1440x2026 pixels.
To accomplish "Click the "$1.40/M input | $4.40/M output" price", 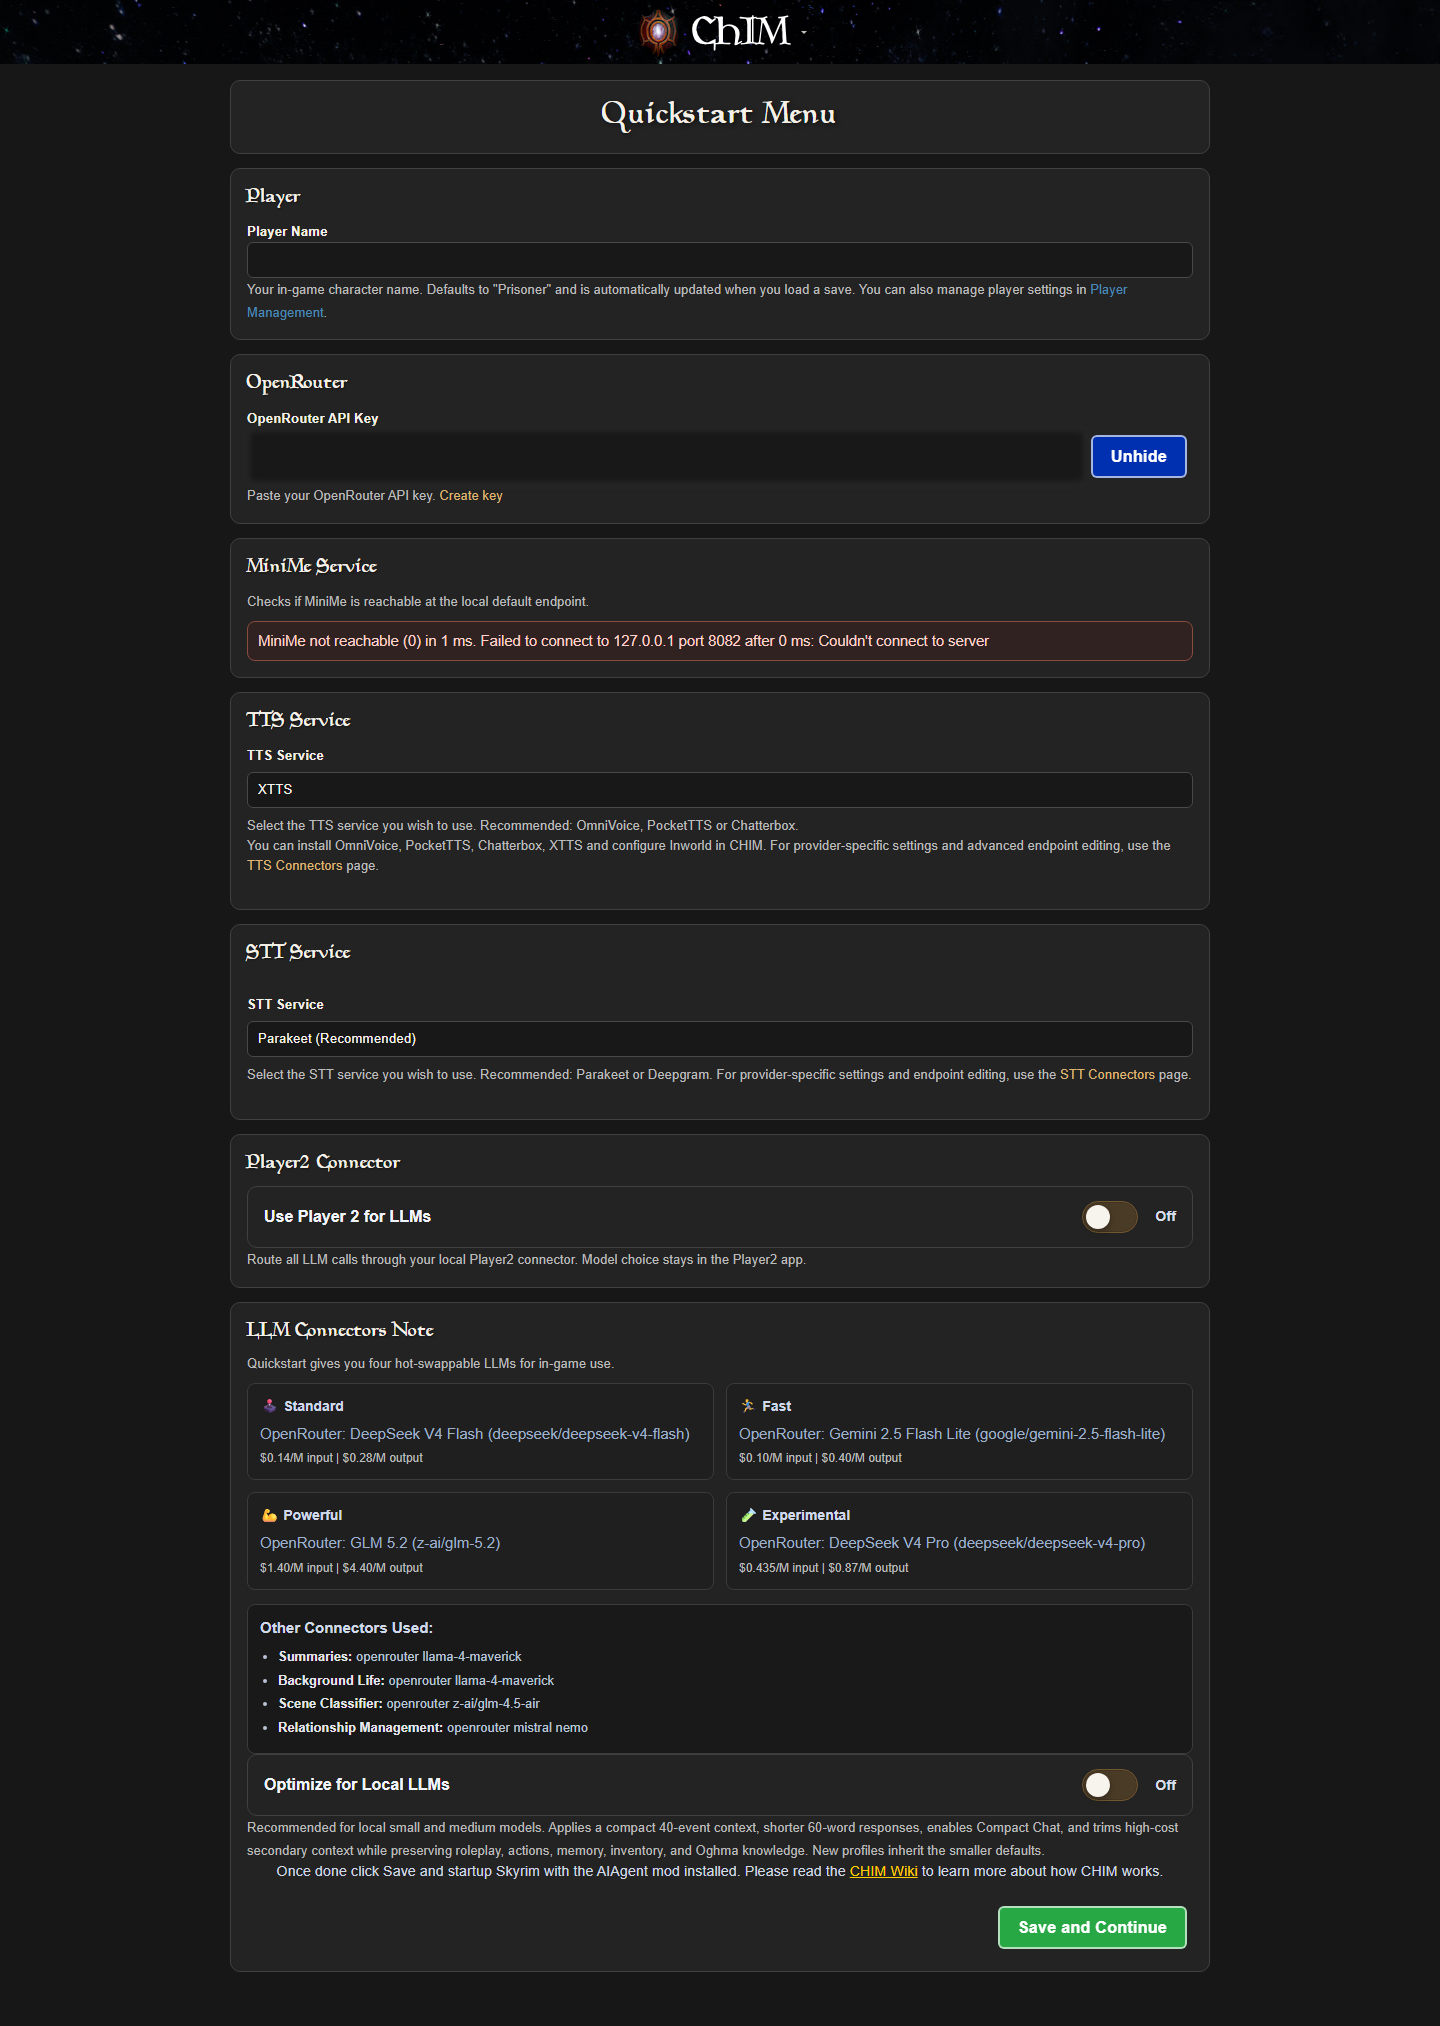I will point(341,1568).
